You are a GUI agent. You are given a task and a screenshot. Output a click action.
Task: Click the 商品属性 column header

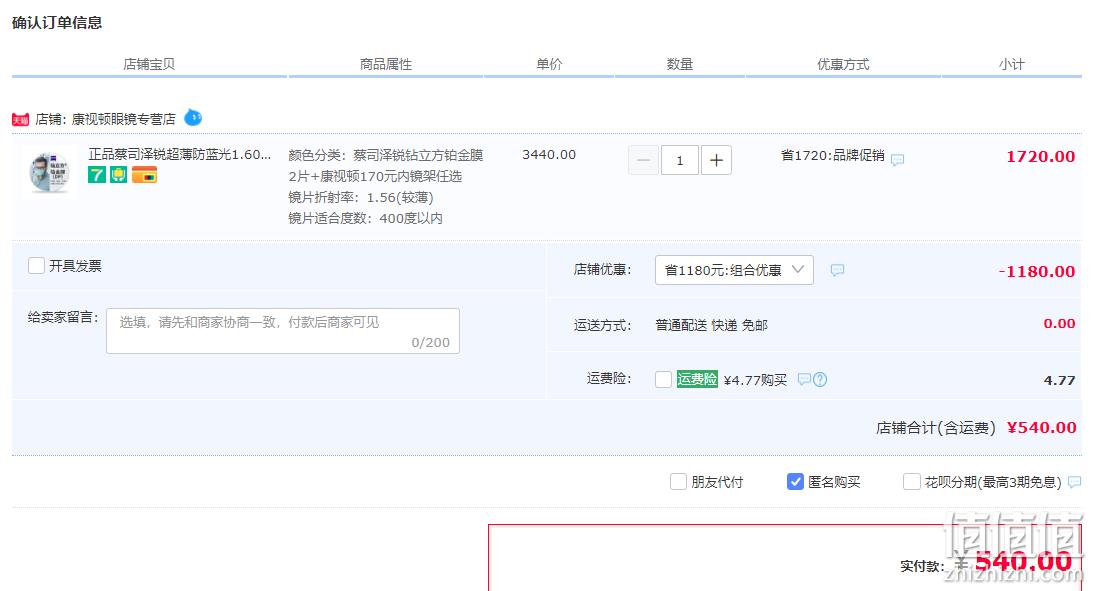(385, 64)
